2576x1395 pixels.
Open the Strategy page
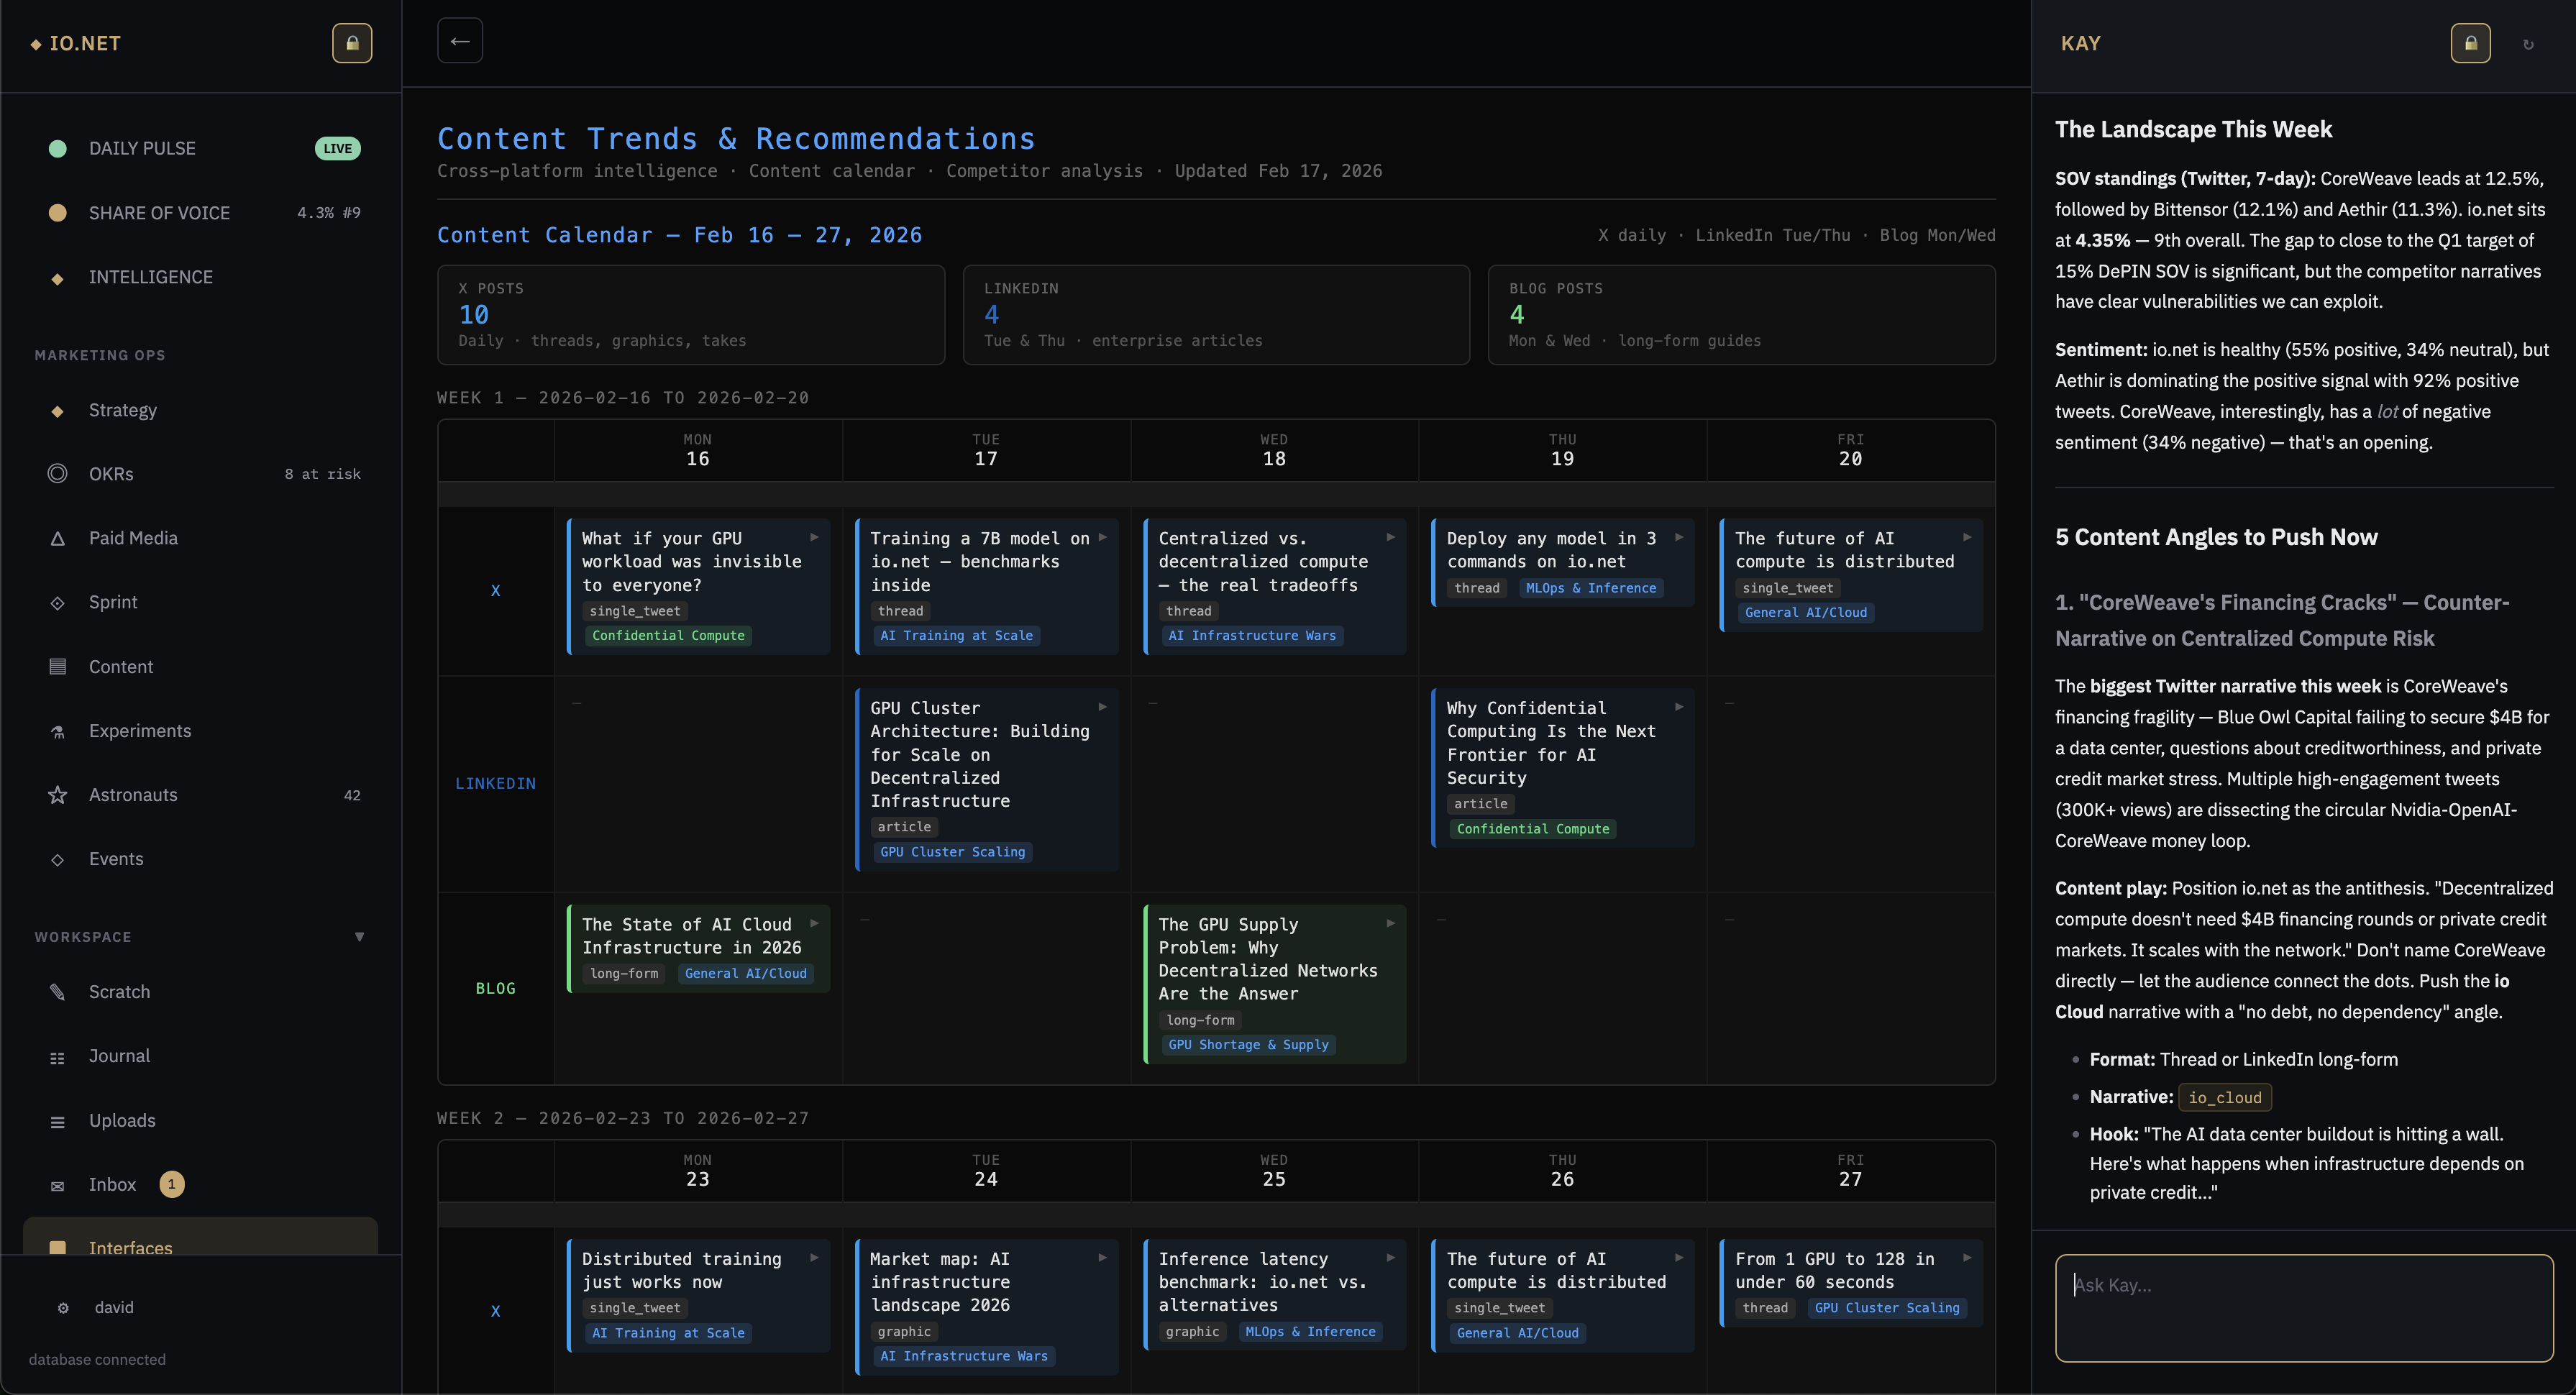122,410
